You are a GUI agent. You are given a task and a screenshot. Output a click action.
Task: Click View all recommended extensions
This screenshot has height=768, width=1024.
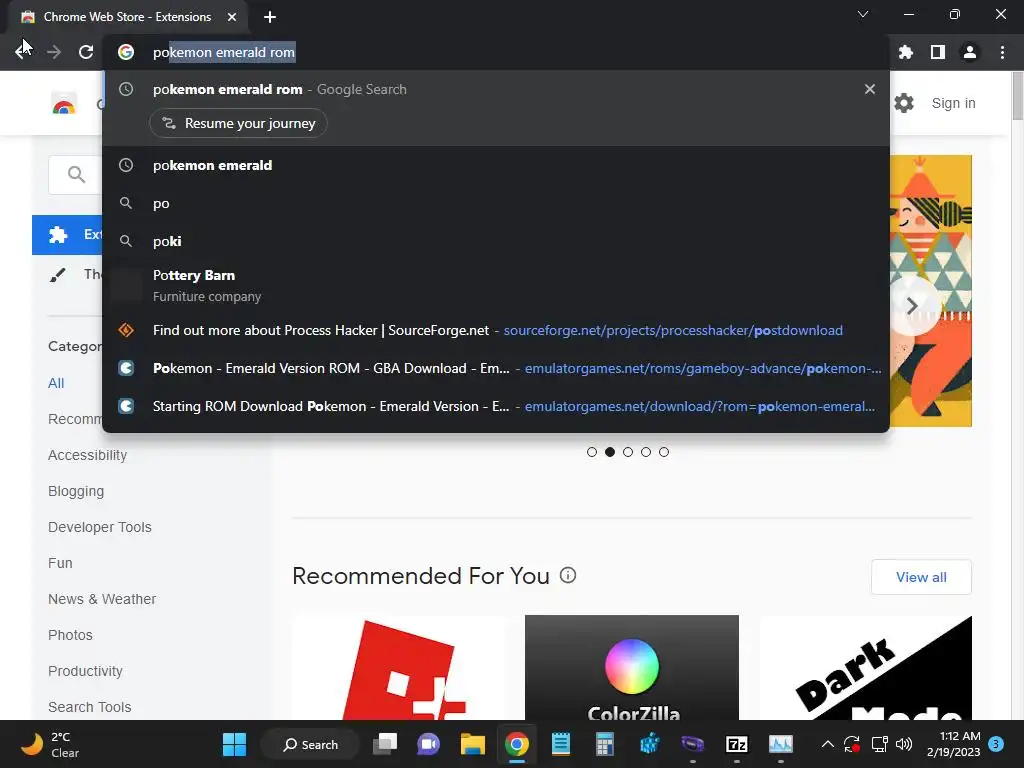point(921,577)
